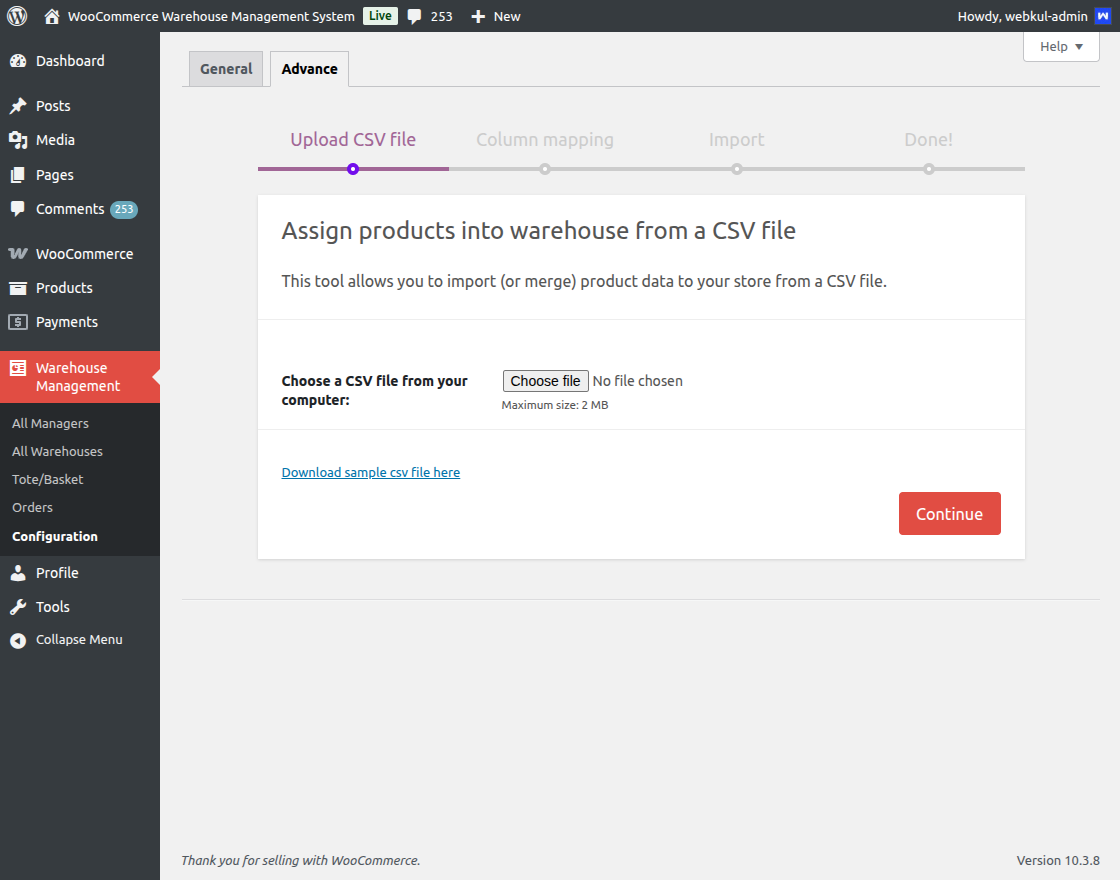This screenshot has height=880, width=1120.
Task: Click the Tools wrench icon
Action: 18,607
